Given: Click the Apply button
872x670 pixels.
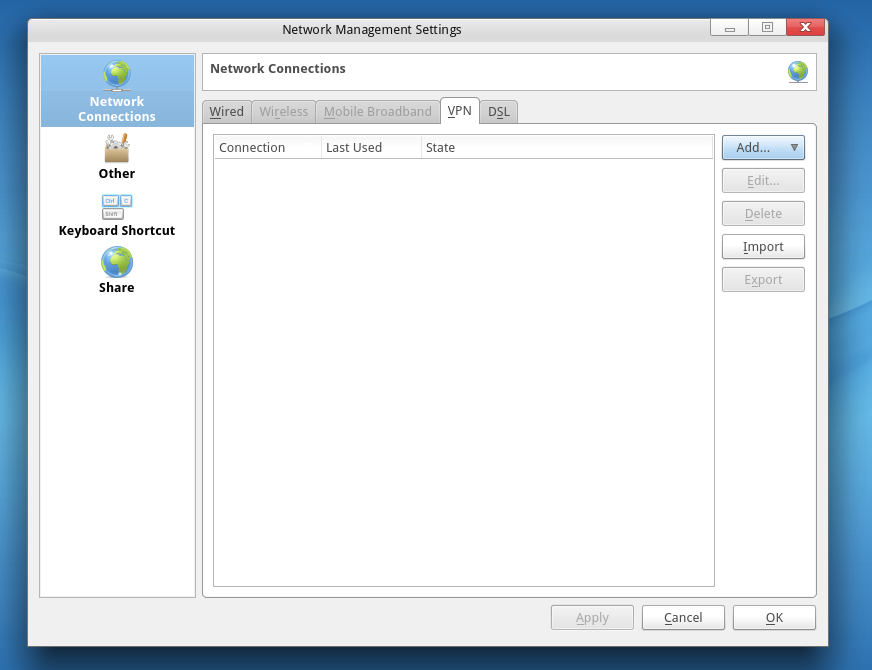Looking at the screenshot, I should click(592, 618).
